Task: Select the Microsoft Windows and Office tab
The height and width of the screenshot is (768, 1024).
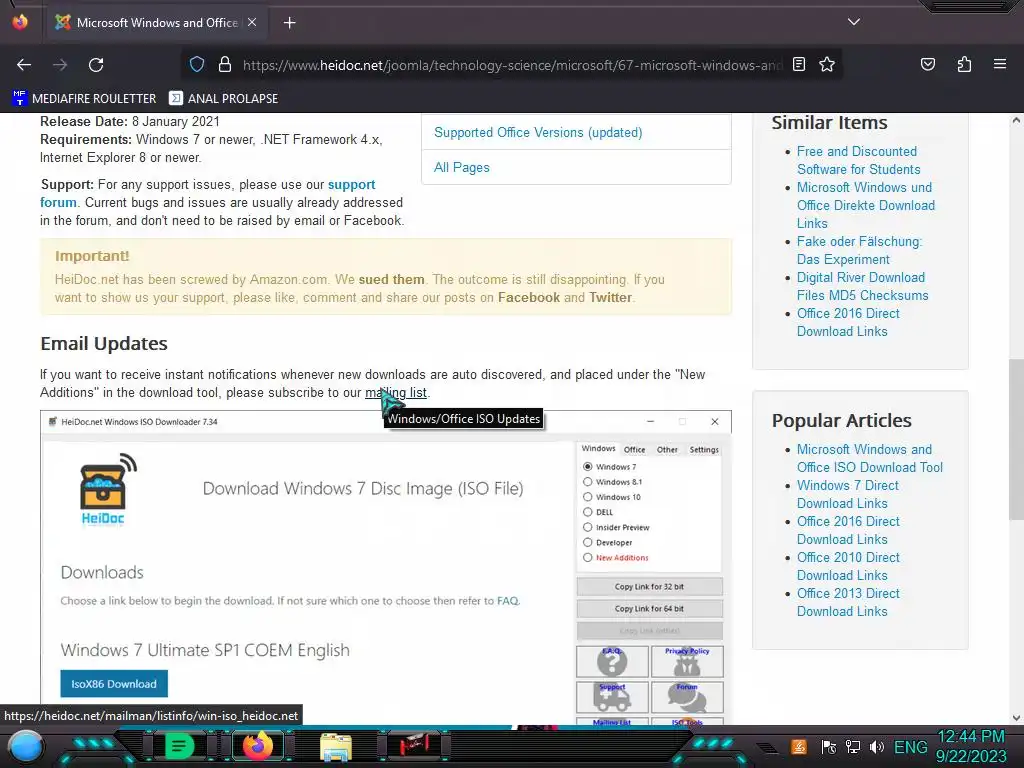Action: click(x=157, y=23)
